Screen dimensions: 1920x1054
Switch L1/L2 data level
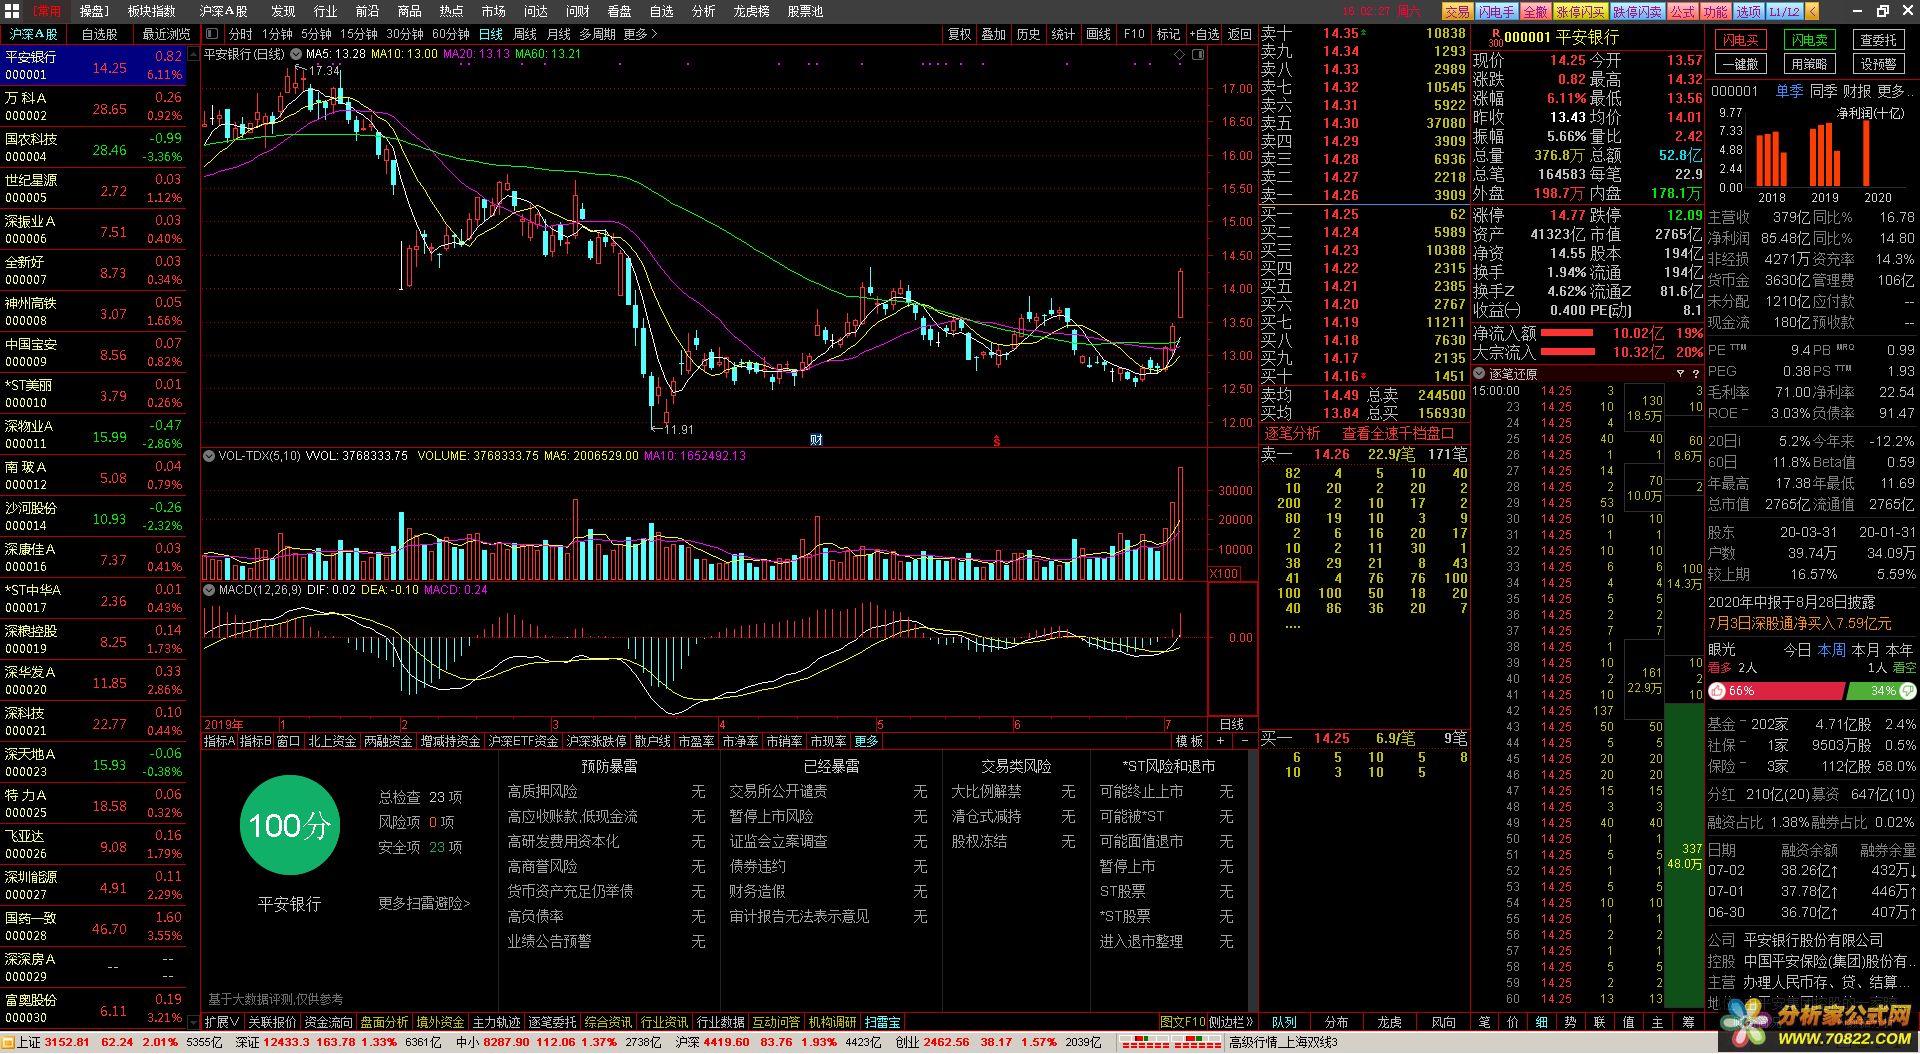1784,12
